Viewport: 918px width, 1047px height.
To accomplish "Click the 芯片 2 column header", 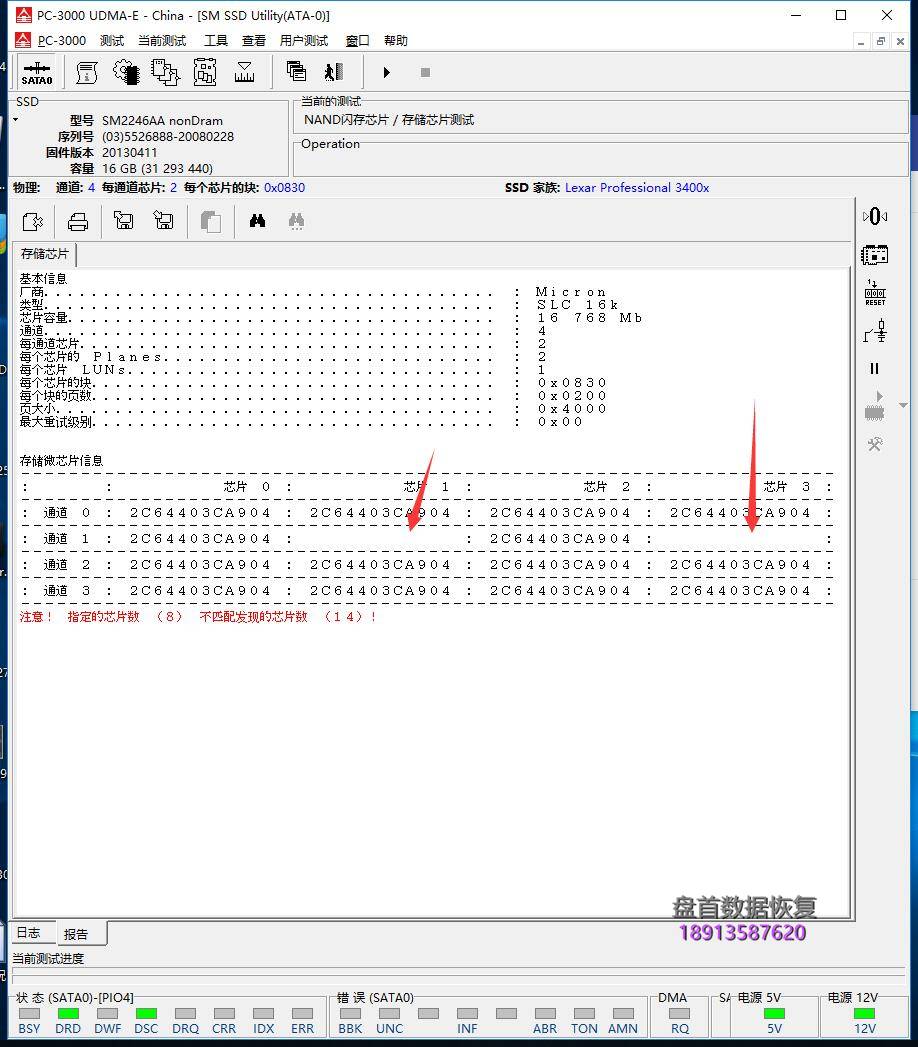I will pyautogui.click(x=607, y=487).
